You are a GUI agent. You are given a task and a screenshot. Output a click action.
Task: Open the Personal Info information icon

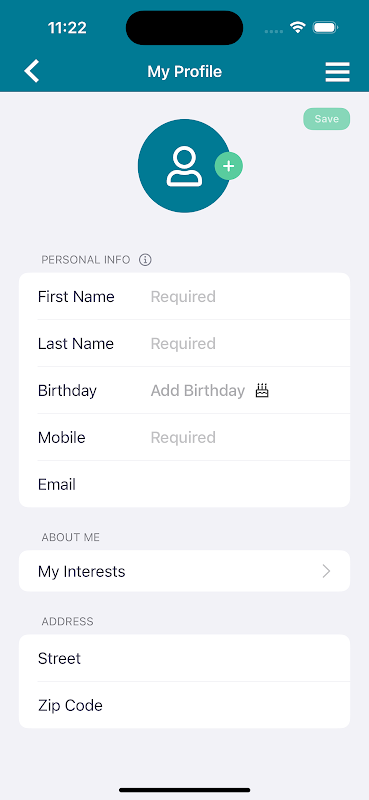(145, 260)
